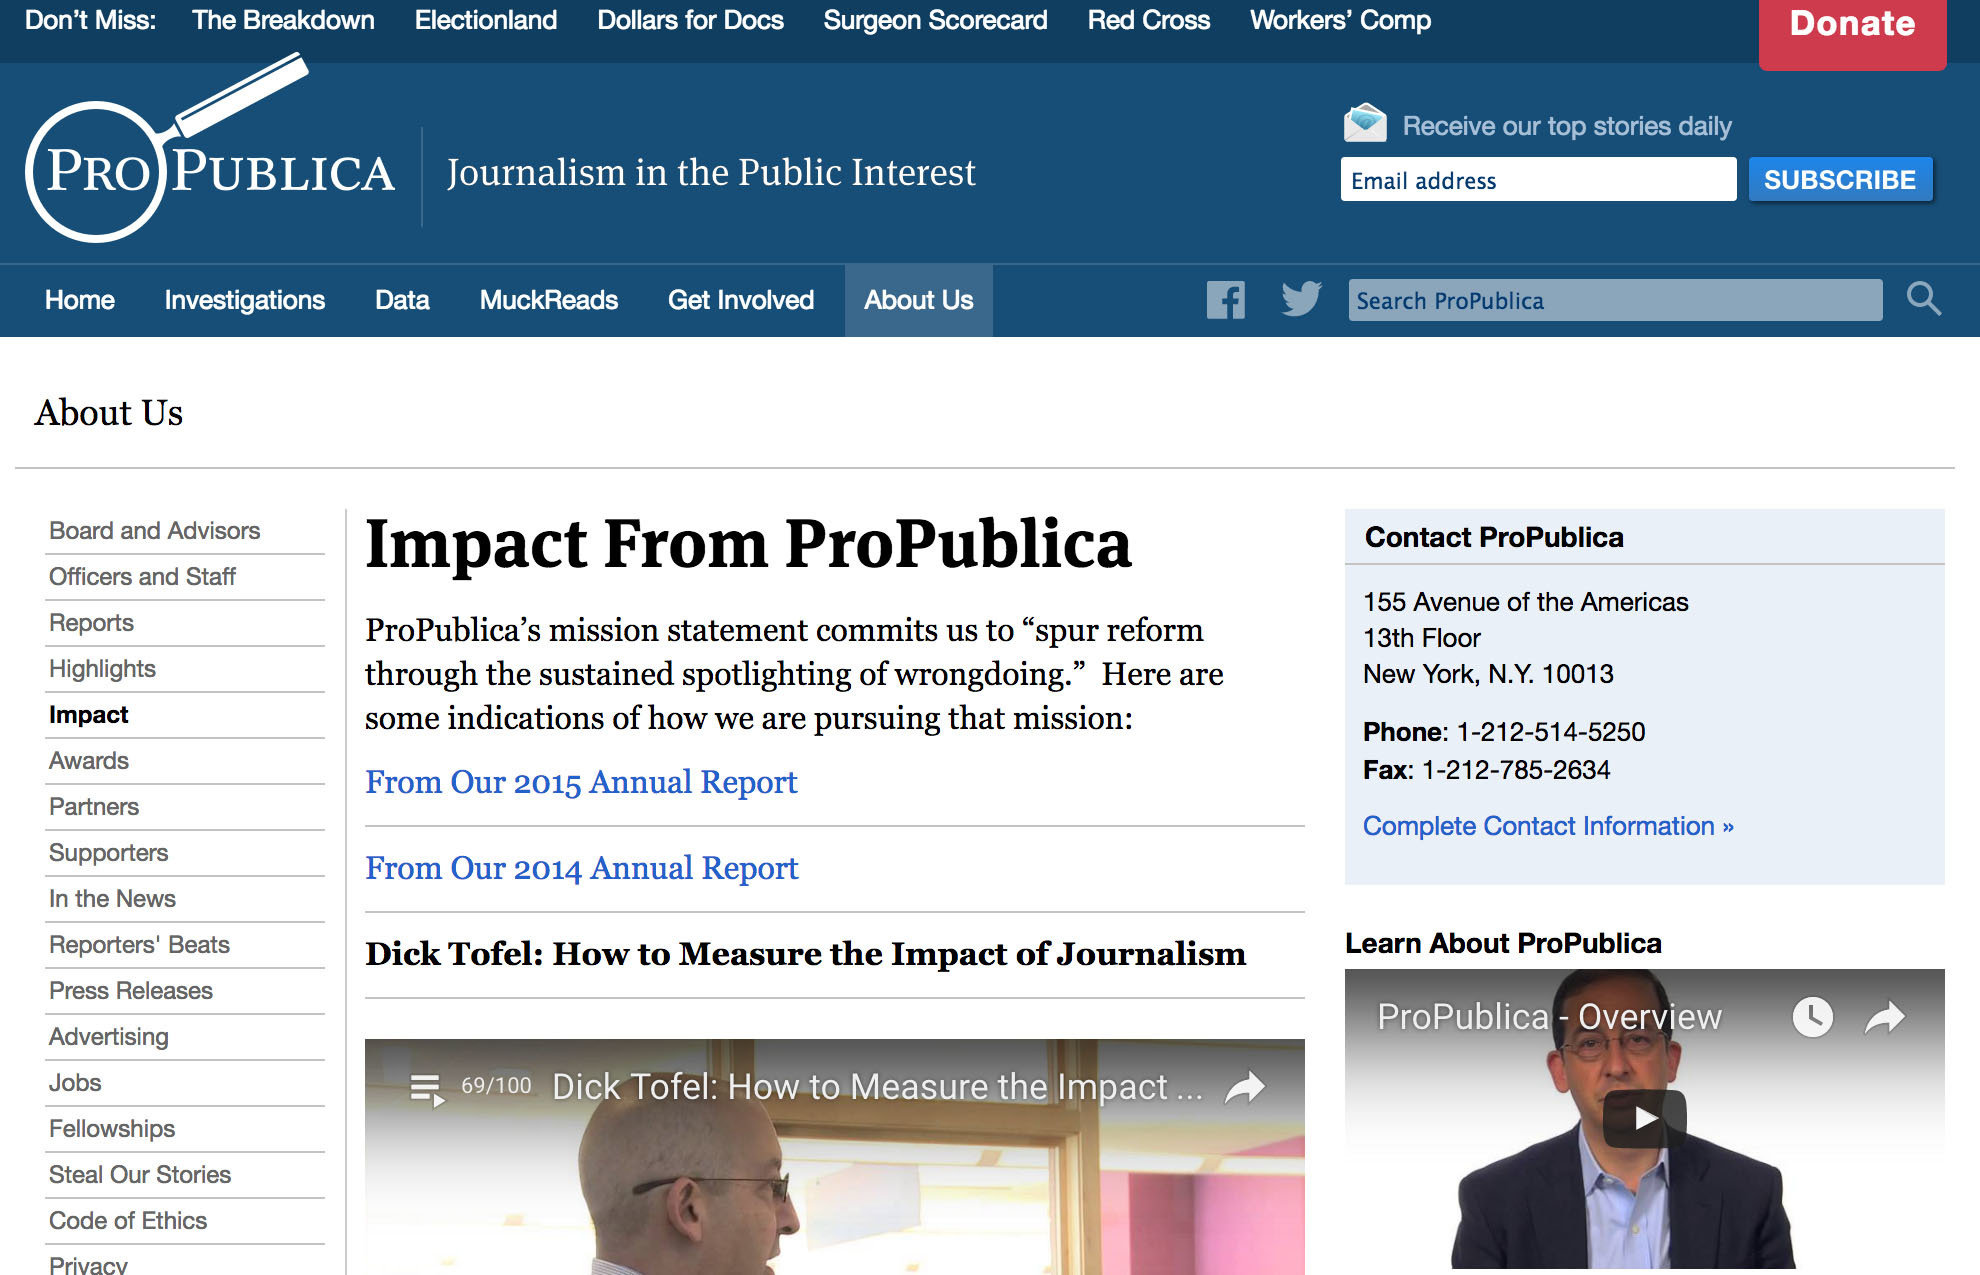
Task: Open Complete Contact Information link
Action: pos(1547,826)
